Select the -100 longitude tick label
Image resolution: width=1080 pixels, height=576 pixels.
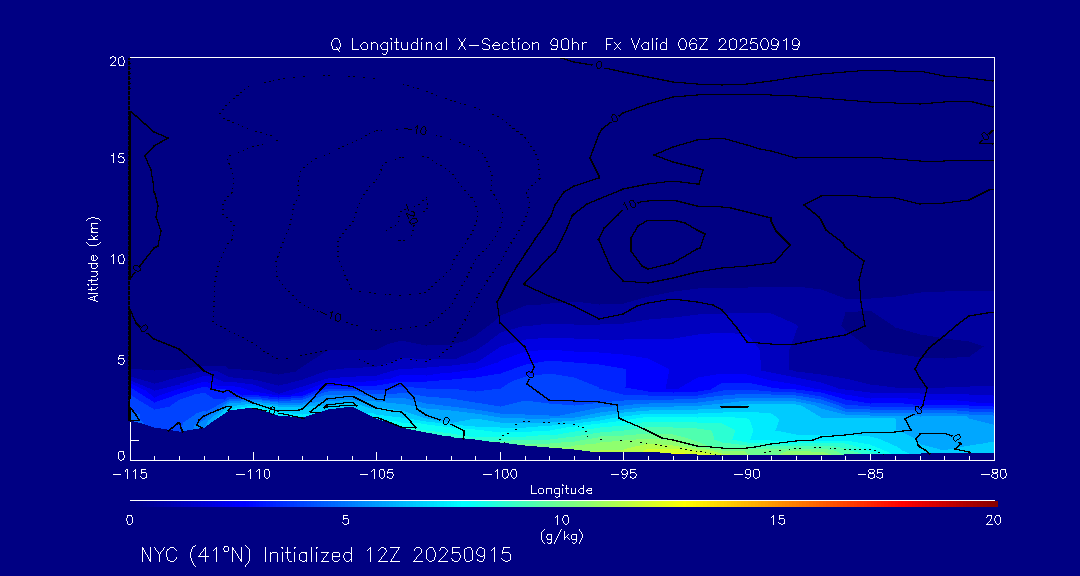500,475
